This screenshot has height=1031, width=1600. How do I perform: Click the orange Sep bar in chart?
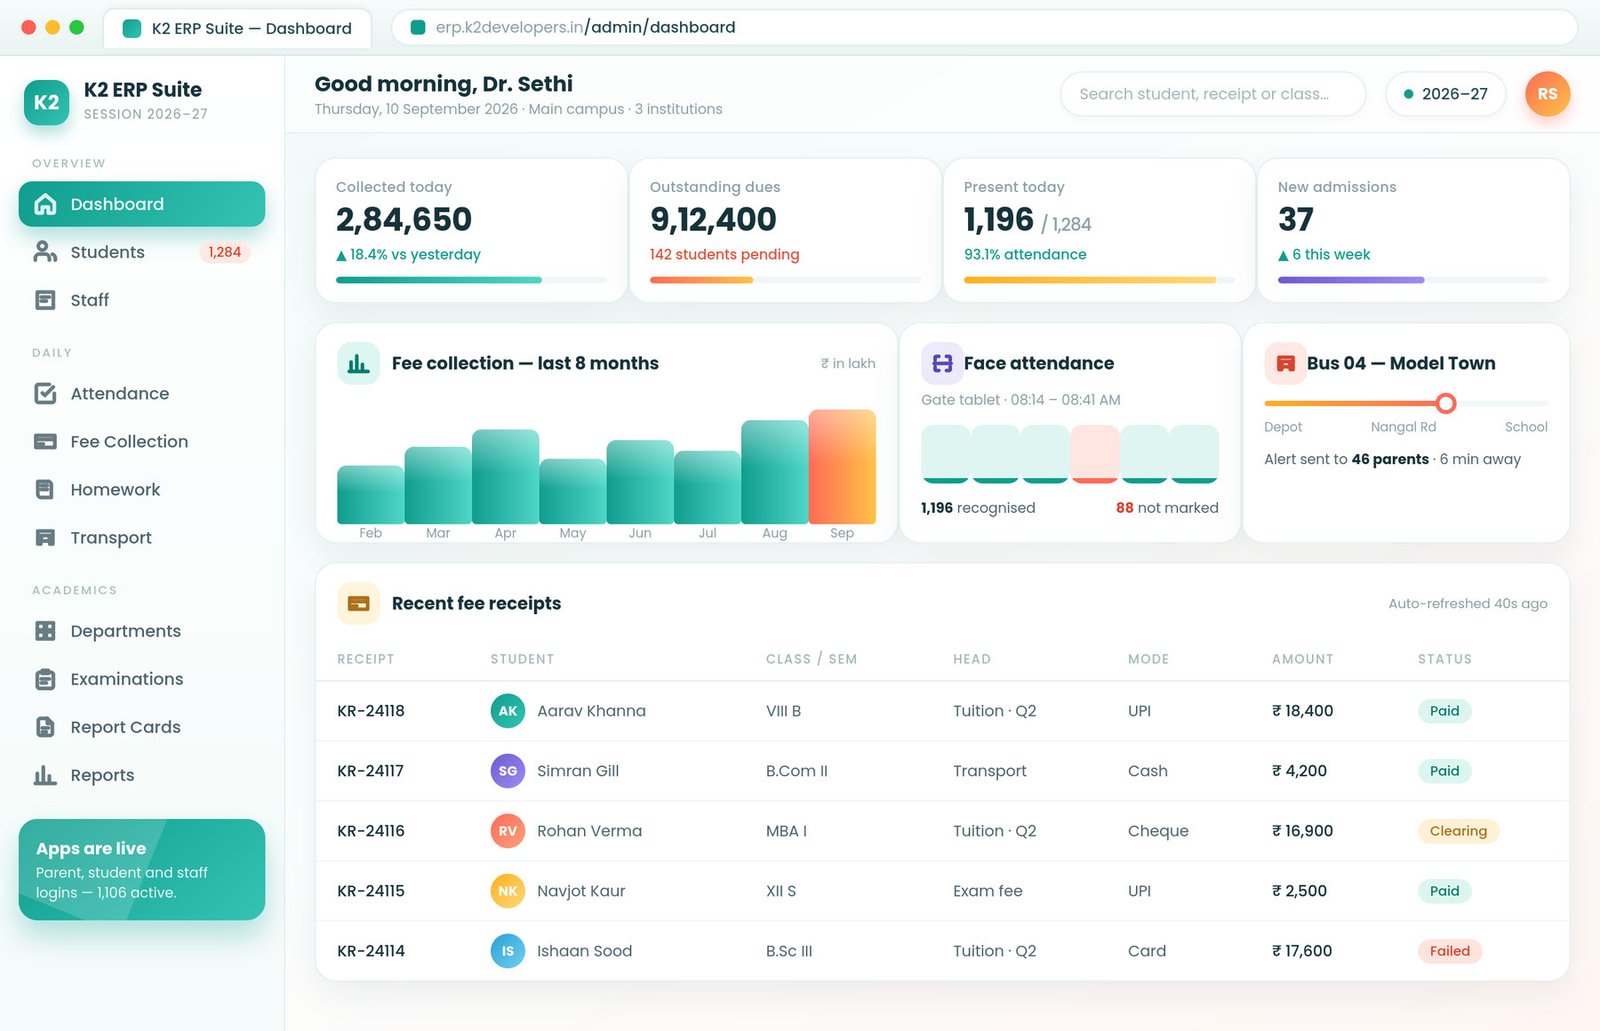842,467
